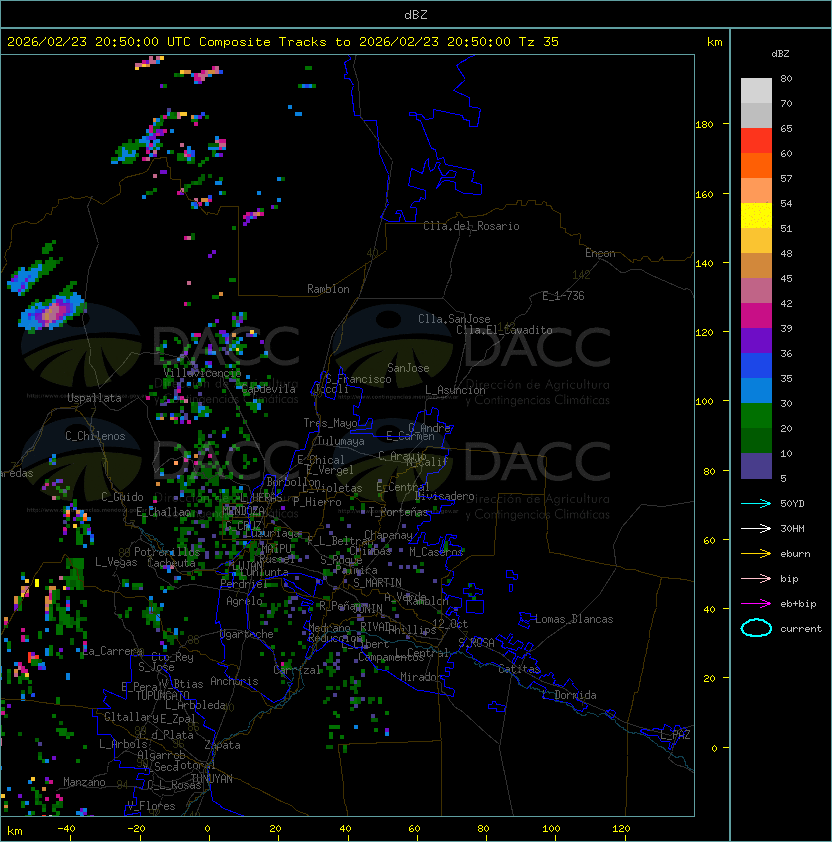Select the Tulumaya map label
The width and height of the screenshot is (832, 842).
coord(341,441)
